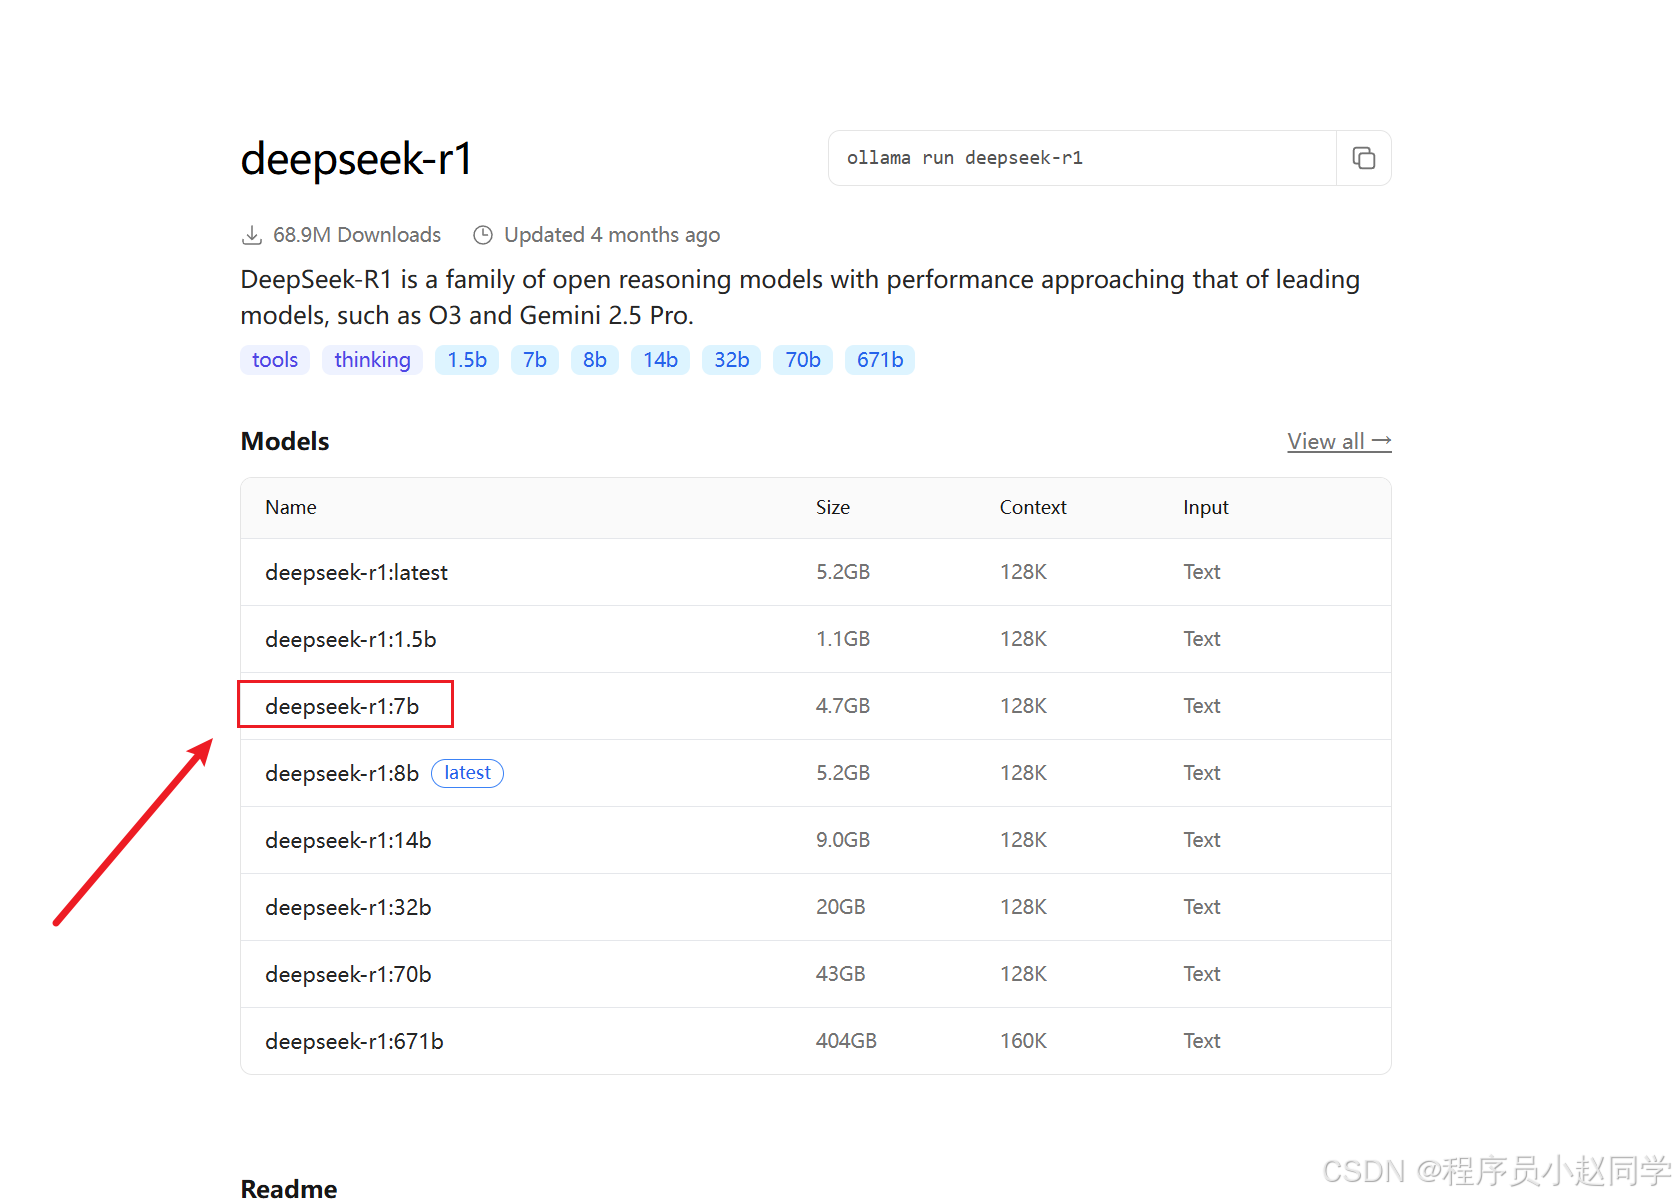1676x1201 pixels.
Task: Click the Text input value in 671b row
Action: click(x=1202, y=1041)
